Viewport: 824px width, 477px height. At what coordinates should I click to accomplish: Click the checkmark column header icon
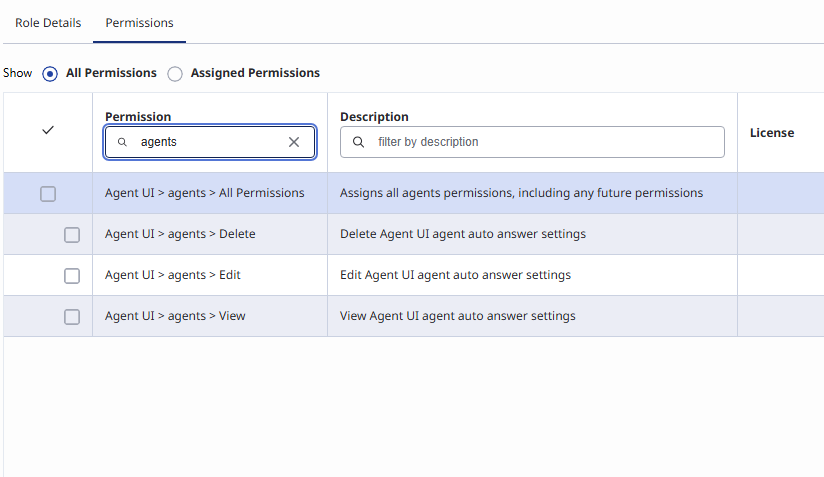(x=48, y=131)
